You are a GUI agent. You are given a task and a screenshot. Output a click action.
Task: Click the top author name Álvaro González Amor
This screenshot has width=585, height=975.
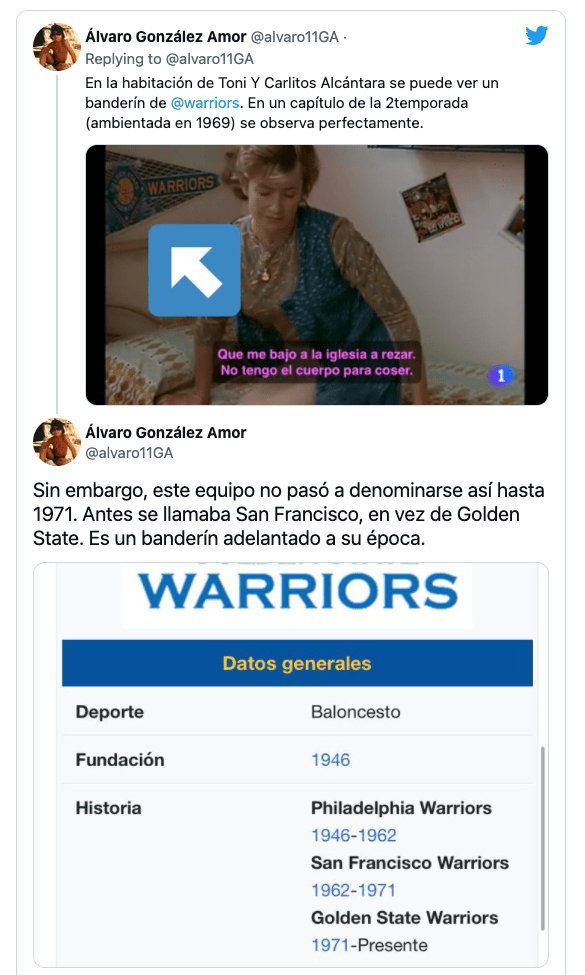point(166,37)
